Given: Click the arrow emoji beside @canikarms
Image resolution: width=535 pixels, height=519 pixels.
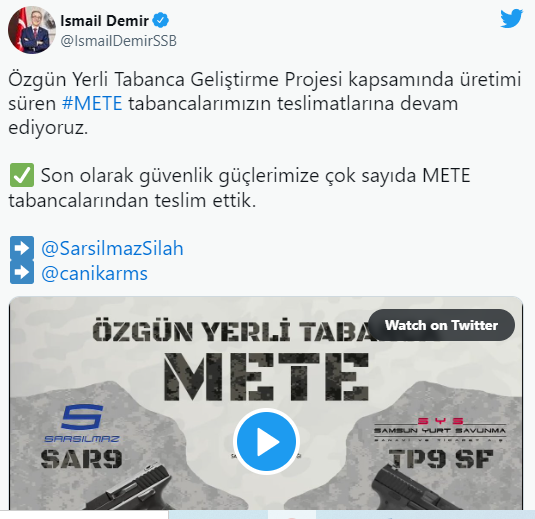Looking at the screenshot, I should tap(22, 272).
